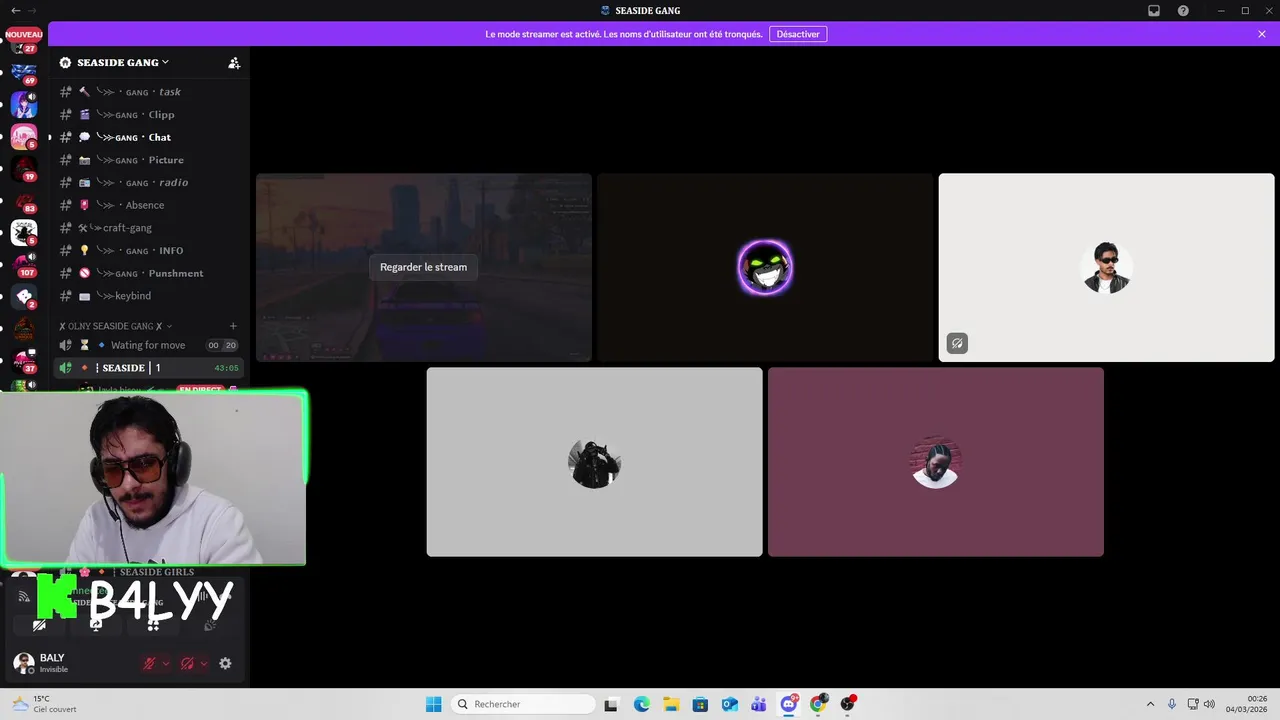Toggle the camera in the voice panel
The height and width of the screenshot is (720, 1280).
tap(39, 625)
